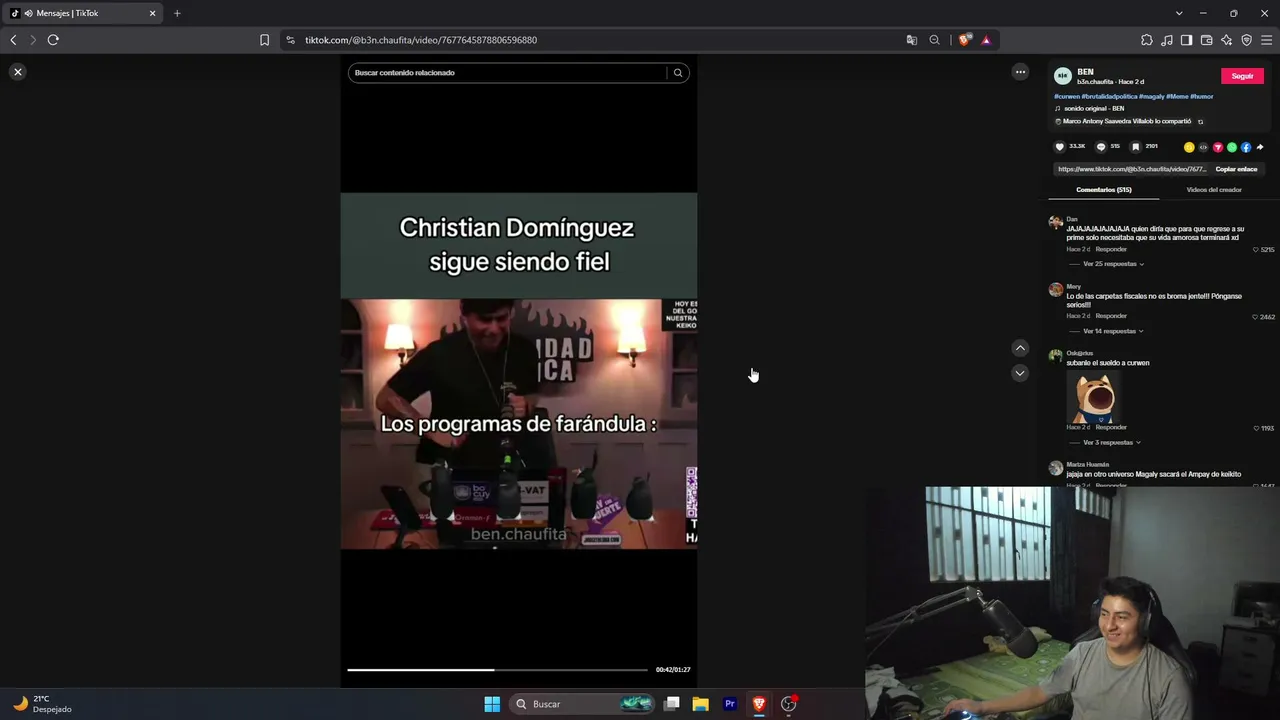
Task: Click the search magnifier in related content bar
Action: click(678, 72)
